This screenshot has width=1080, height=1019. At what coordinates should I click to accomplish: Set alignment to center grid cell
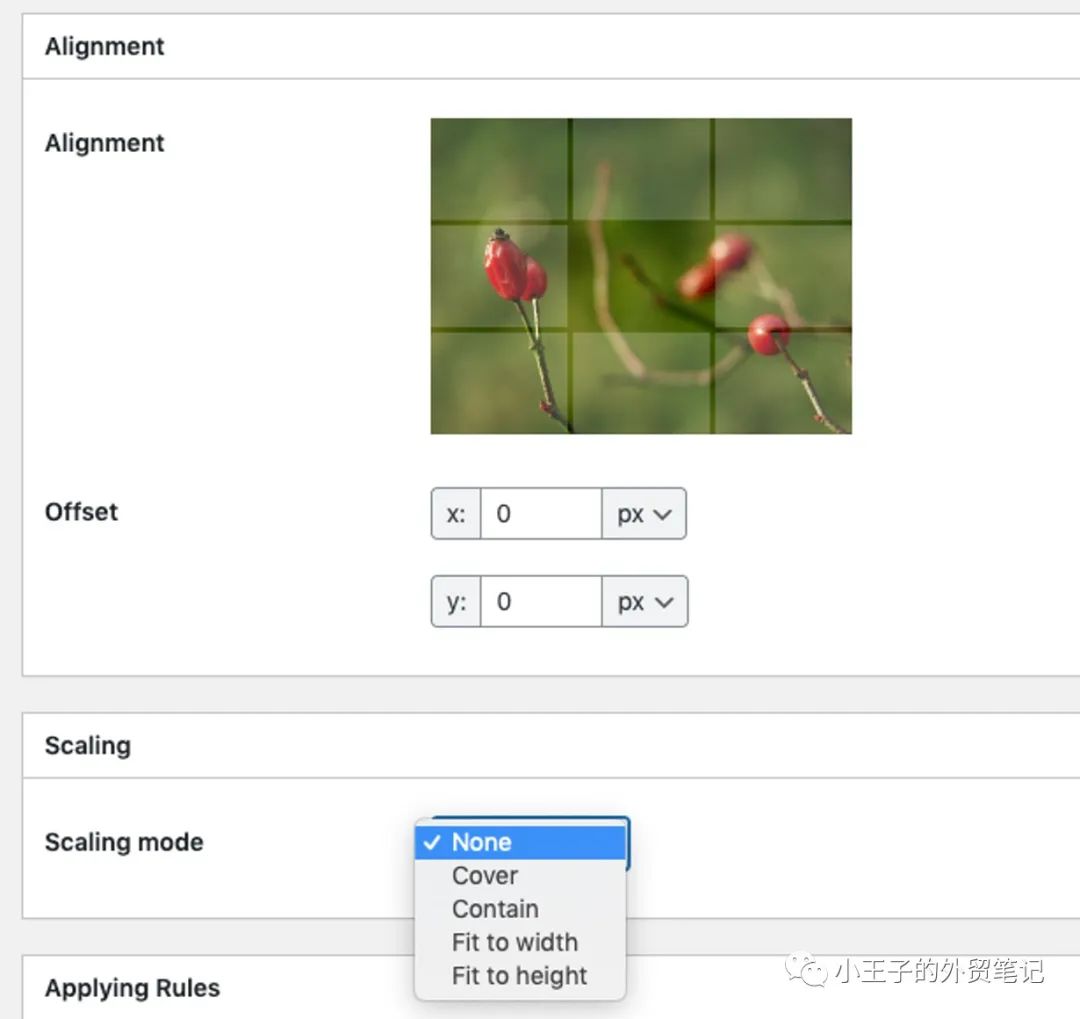641,276
